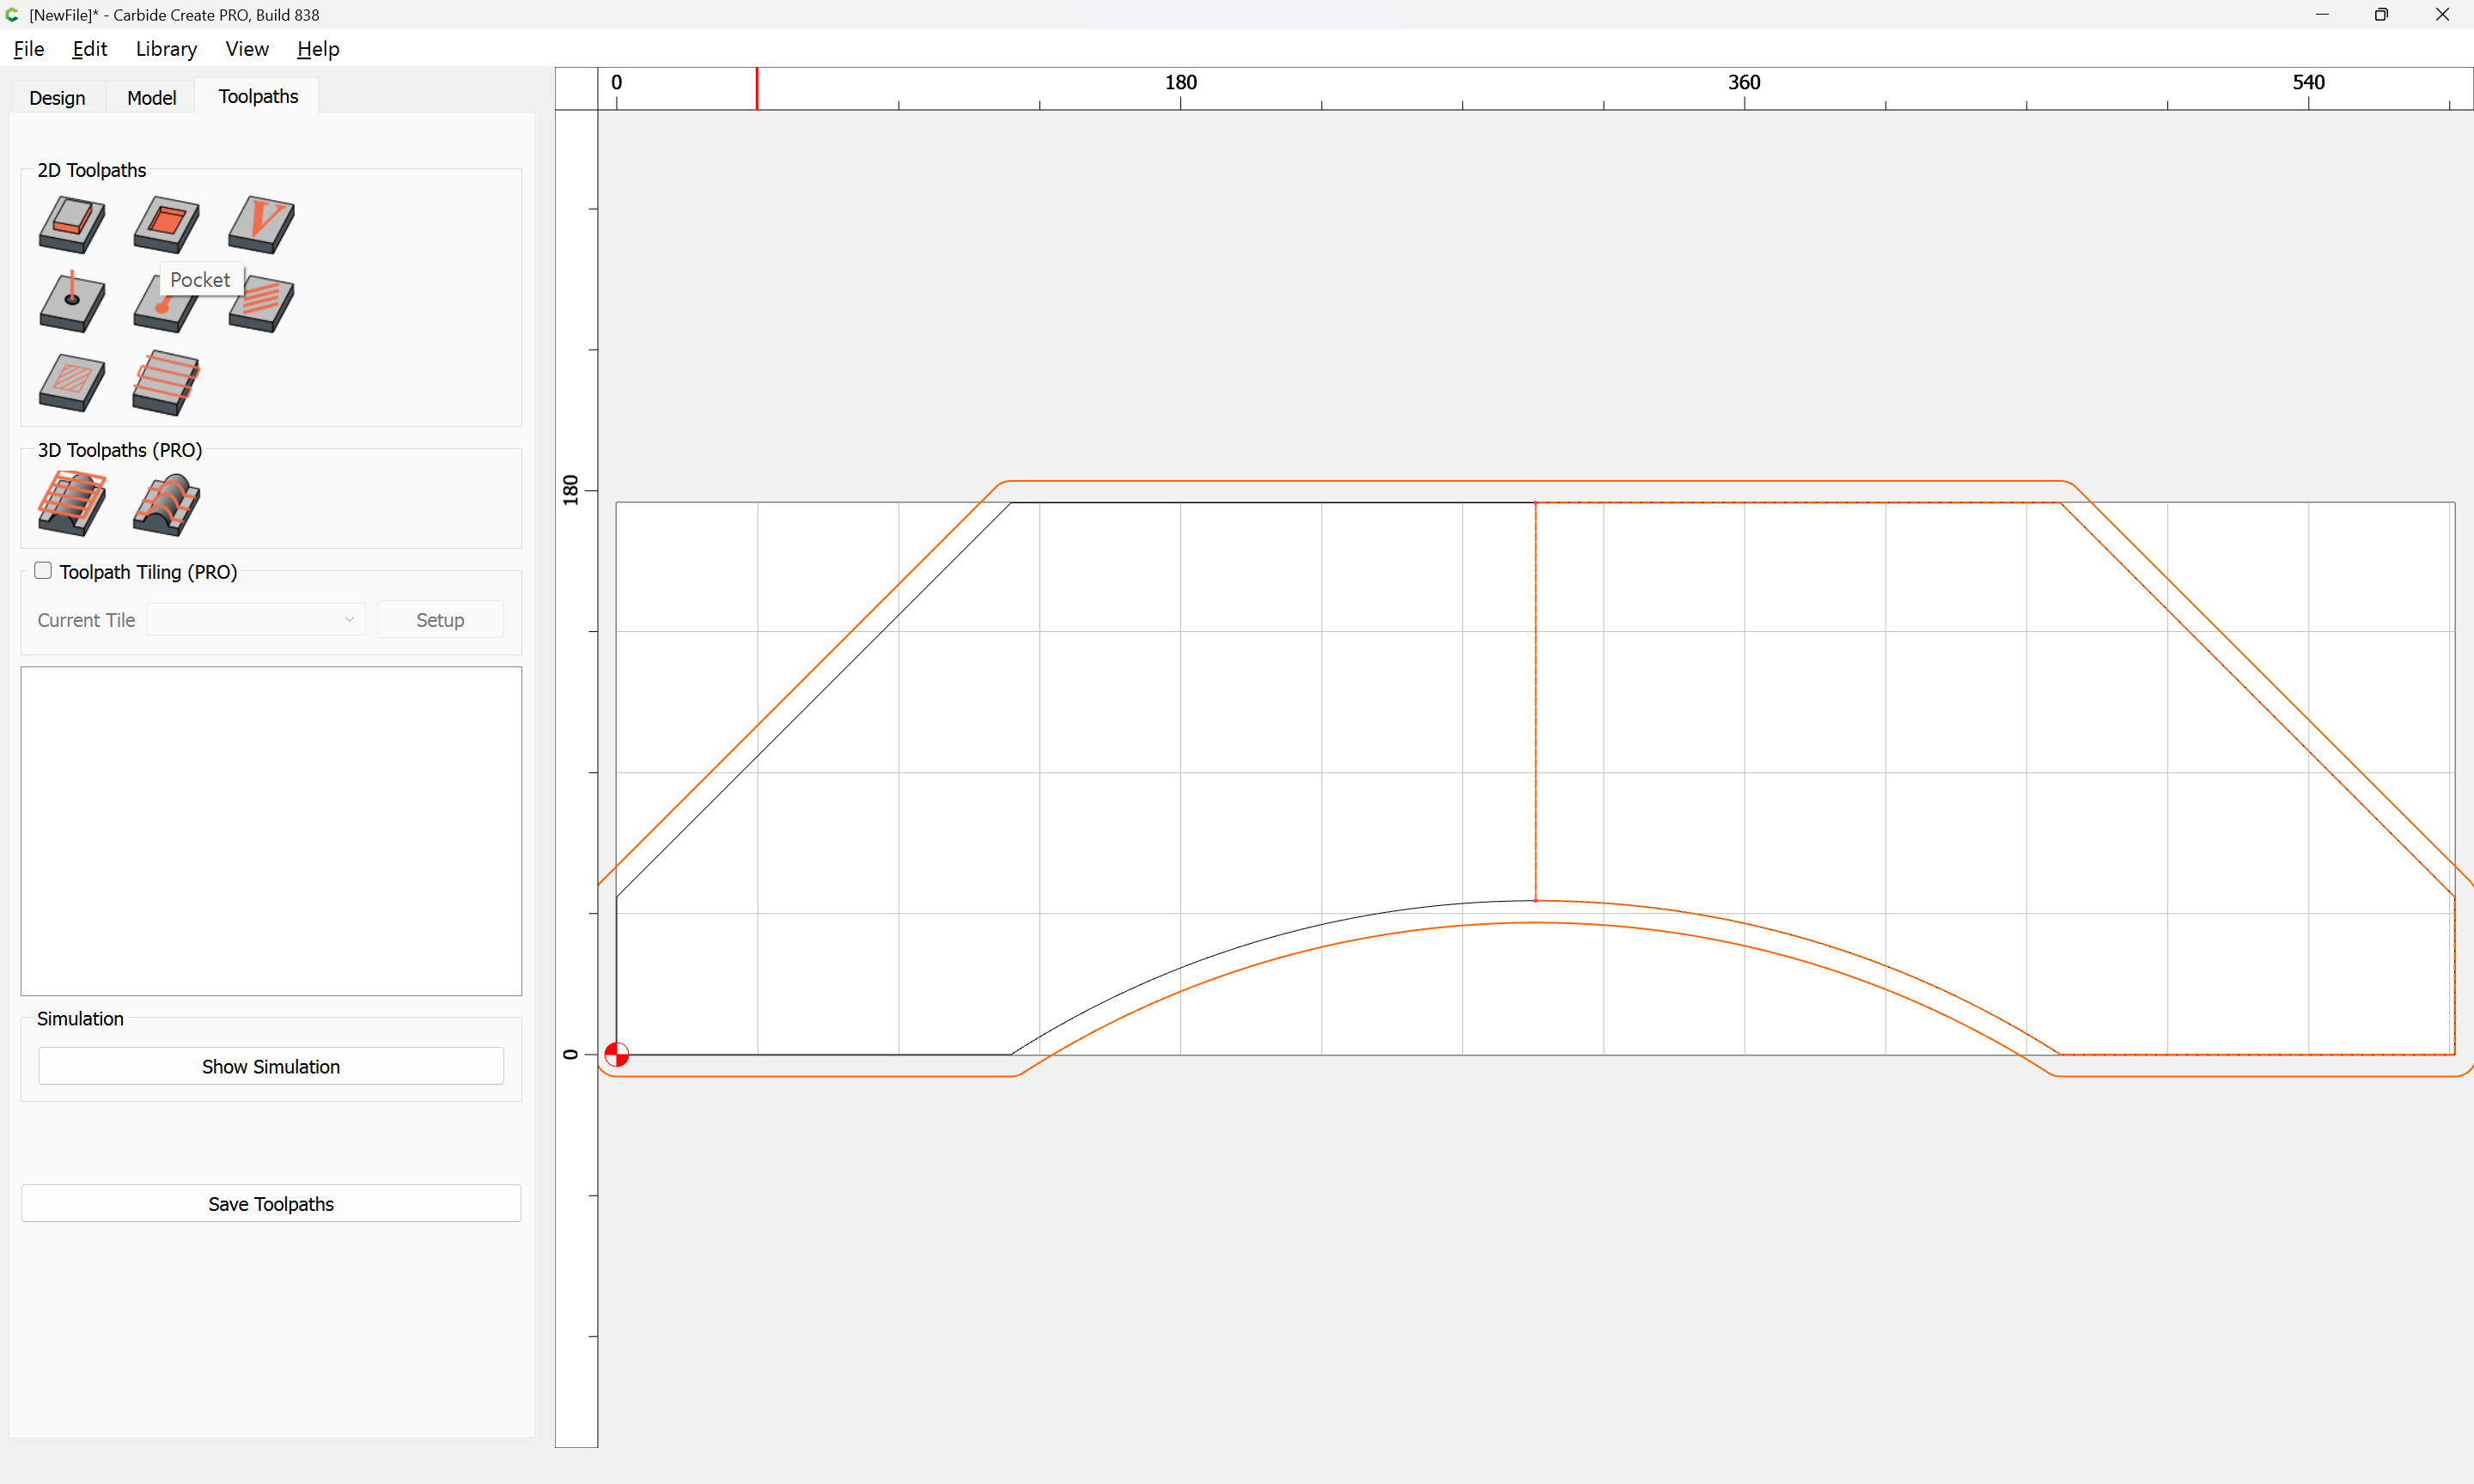Add a Drill toolpath

pyautogui.click(x=71, y=303)
